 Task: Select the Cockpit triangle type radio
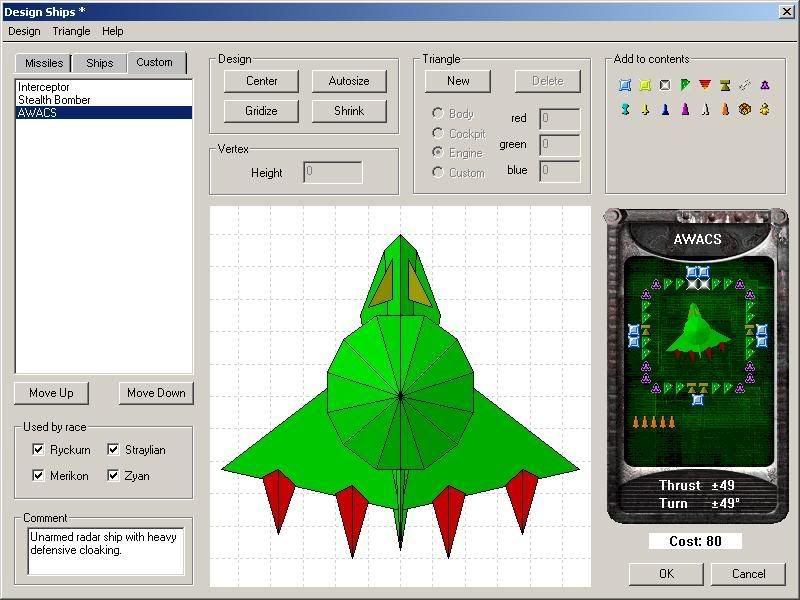pyautogui.click(x=437, y=133)
